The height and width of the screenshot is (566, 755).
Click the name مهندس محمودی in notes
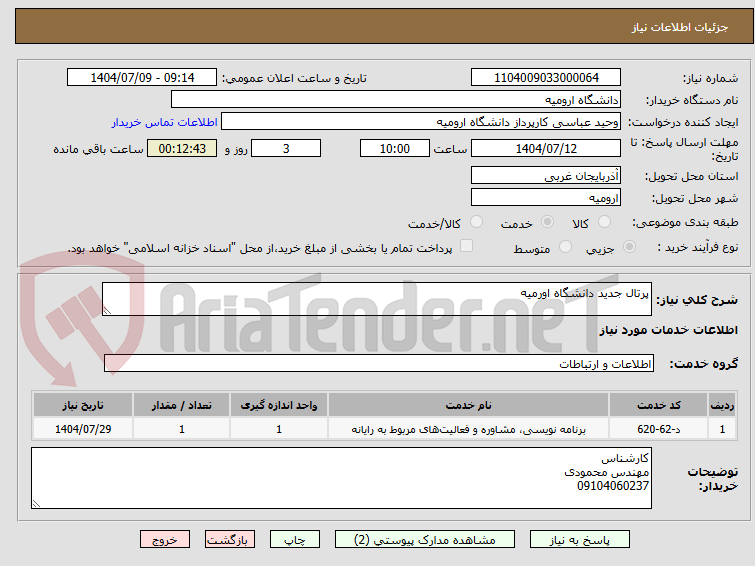pyautogui.click(x=607, y=472)
